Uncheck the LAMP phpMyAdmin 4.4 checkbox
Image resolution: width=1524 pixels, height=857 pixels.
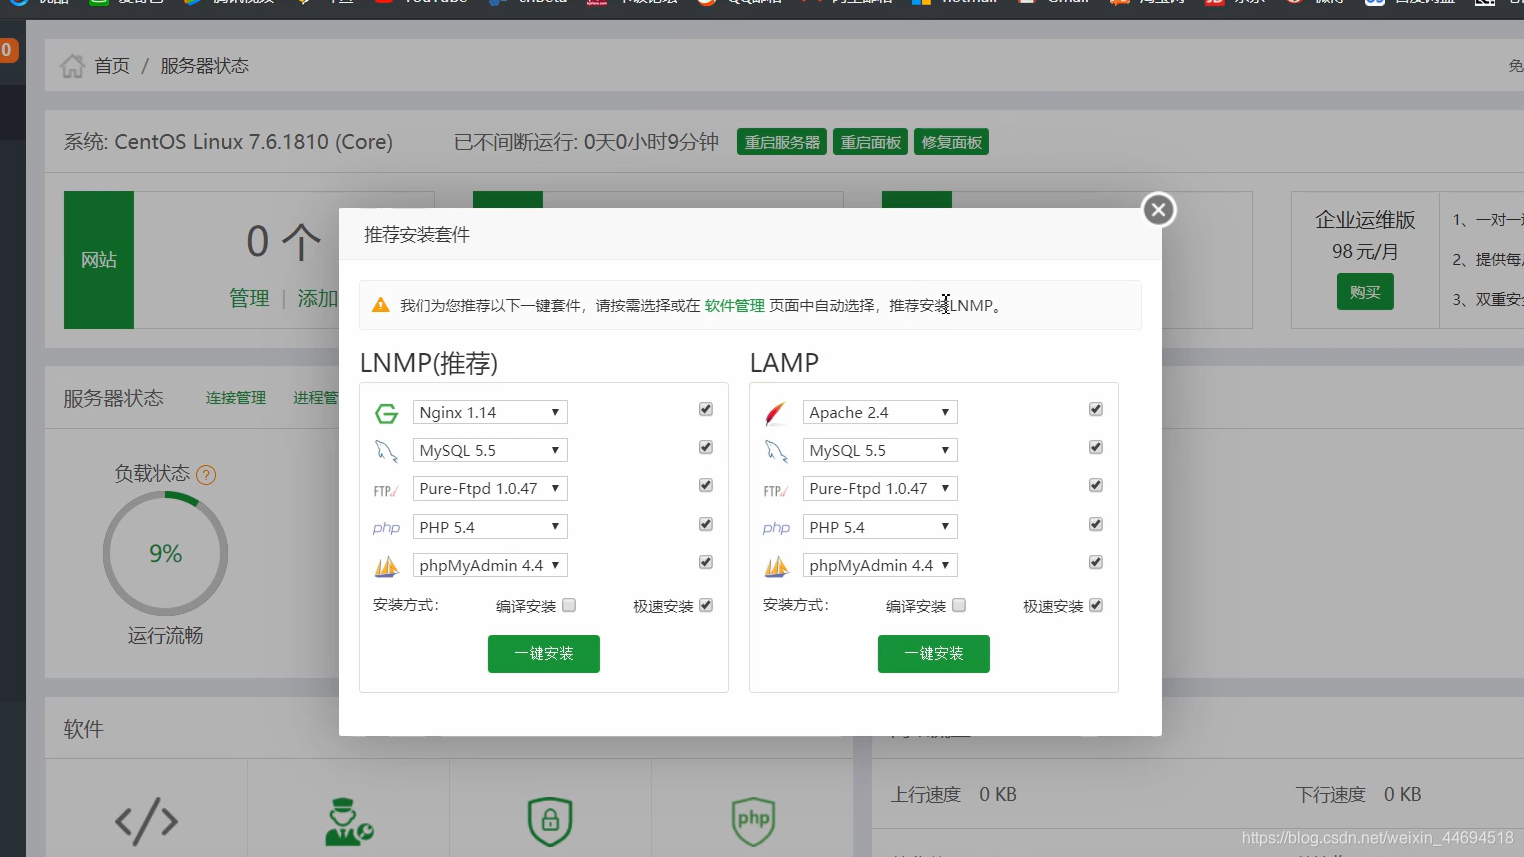pos(1096,562)
